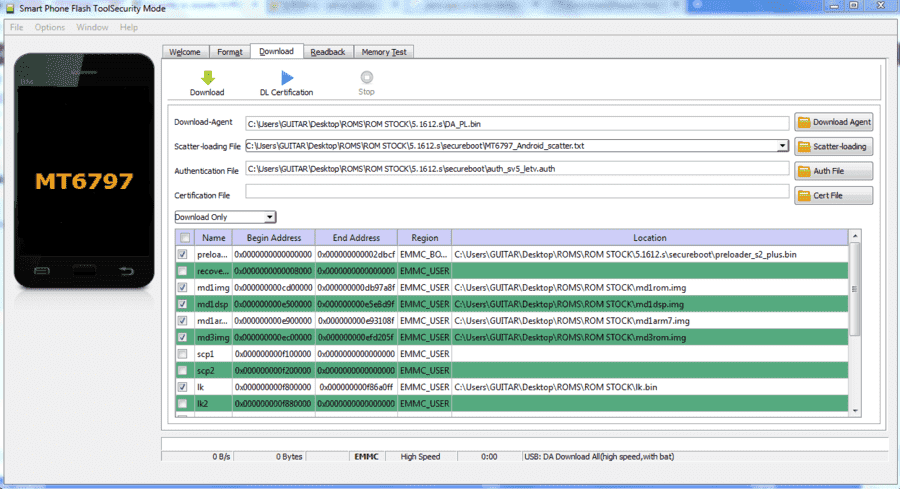Click the Location column header
Screen dimensions: 900x489
coord(649,238)
